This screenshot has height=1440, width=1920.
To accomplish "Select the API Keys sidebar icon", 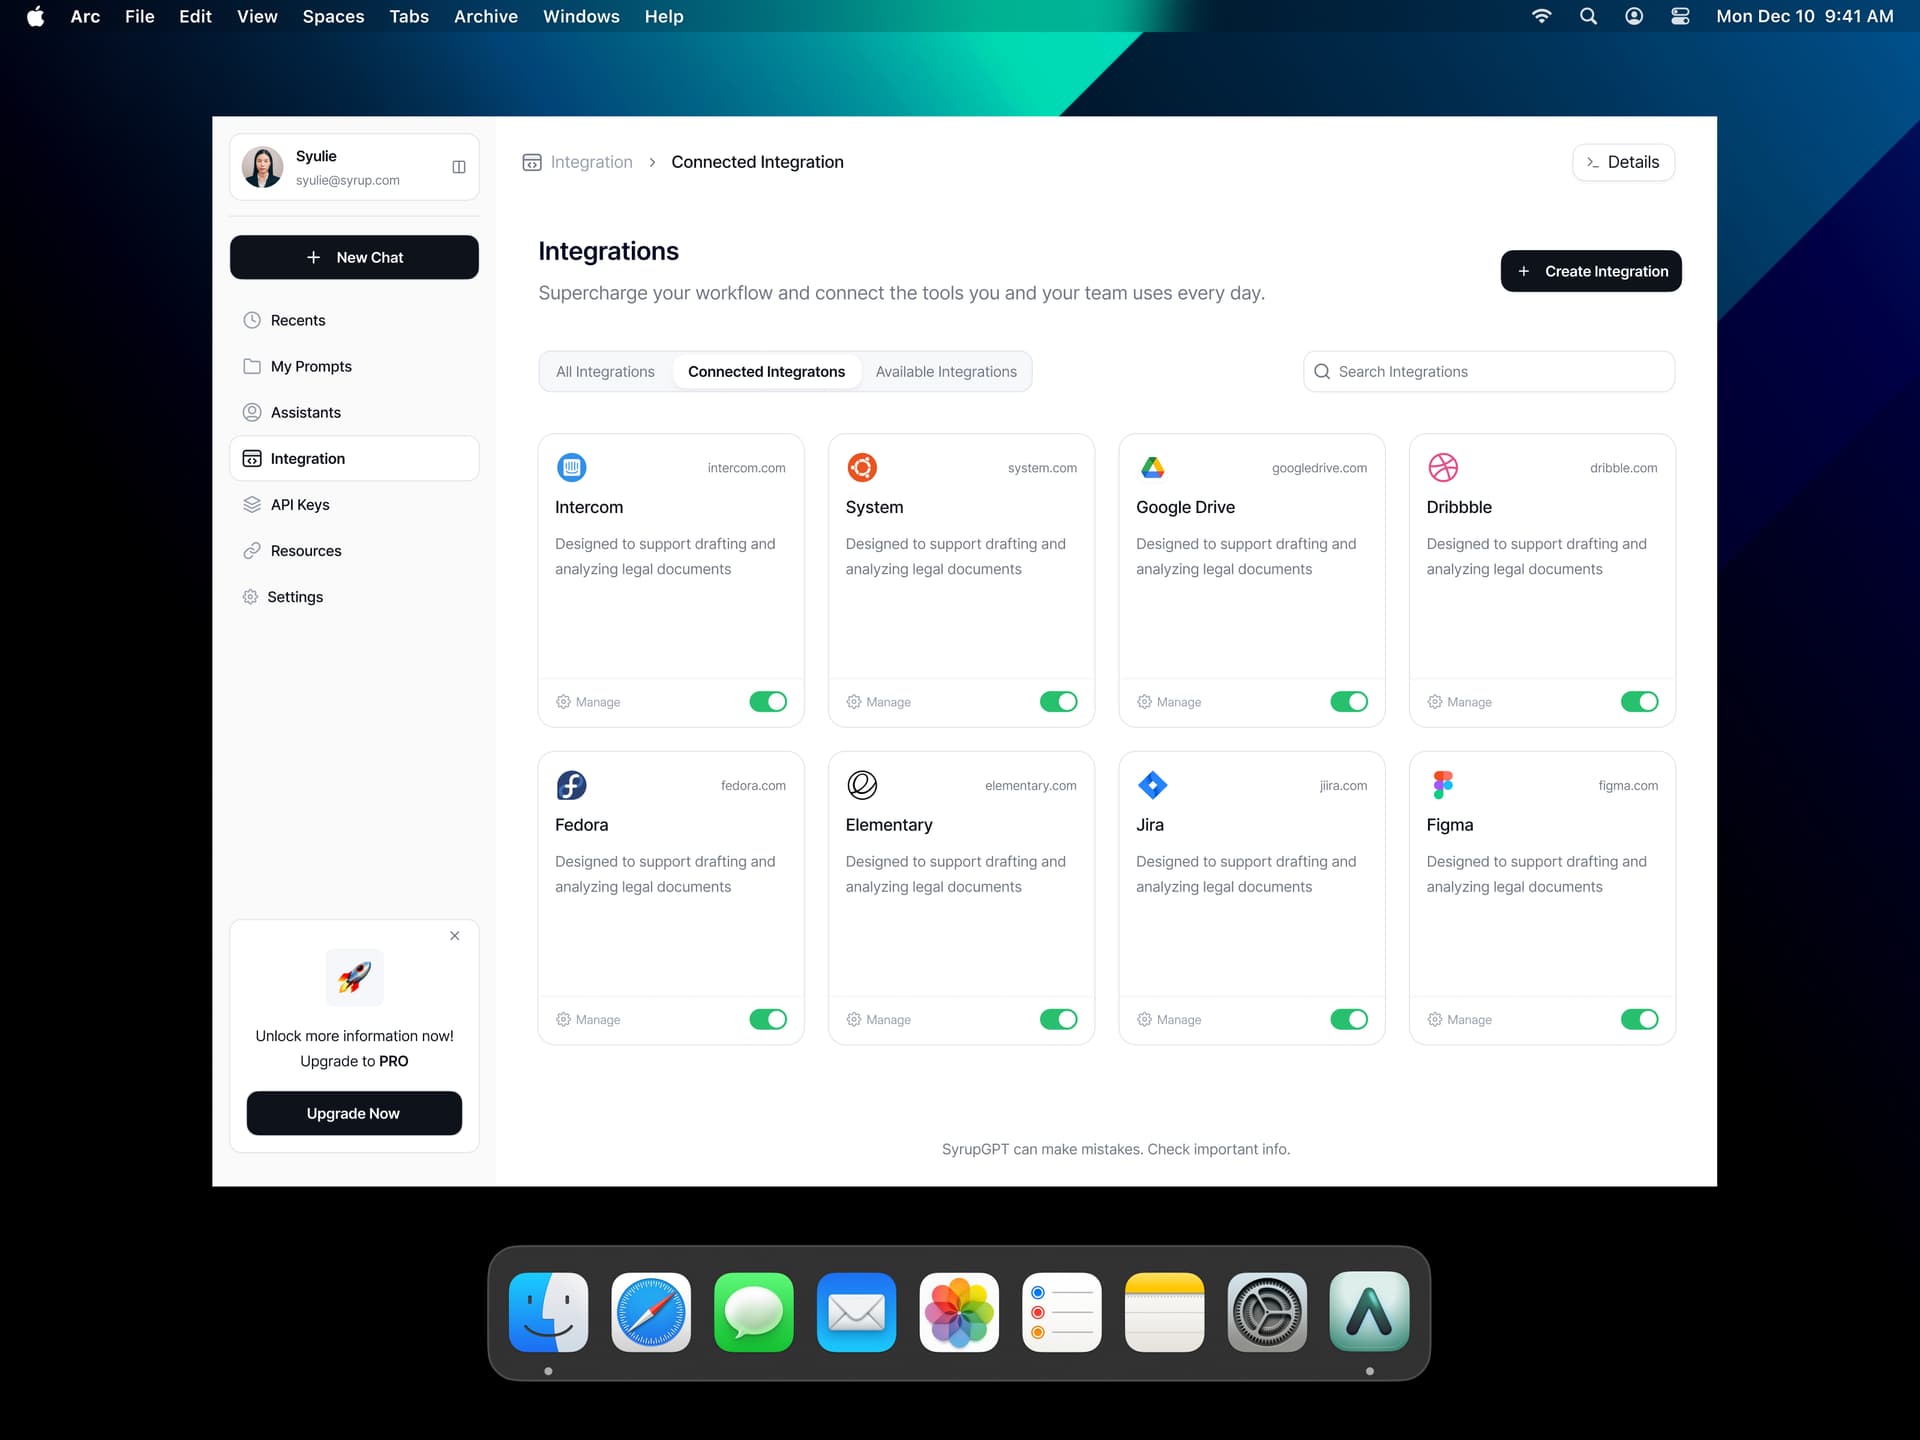I will click(x=251, y=504).
